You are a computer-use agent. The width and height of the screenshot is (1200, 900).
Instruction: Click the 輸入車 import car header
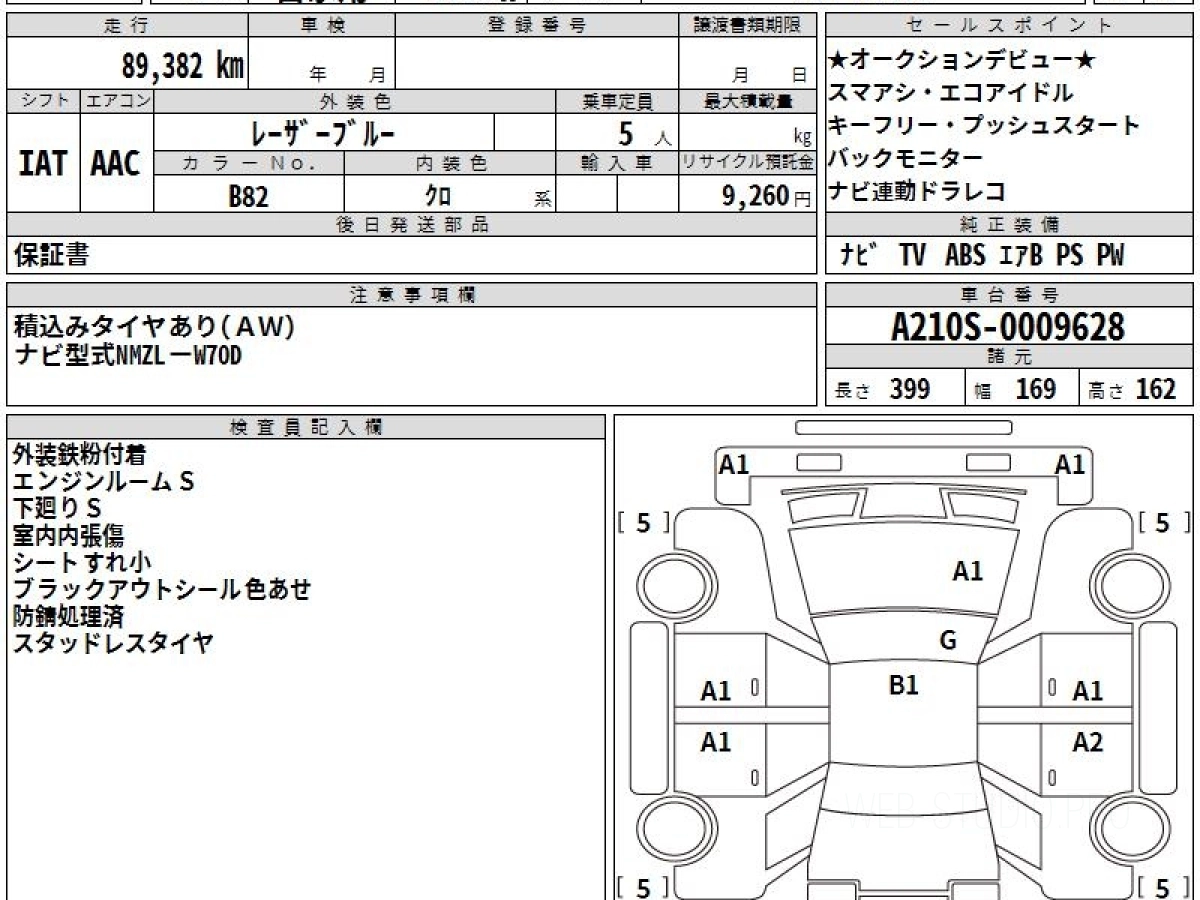[617, 164]
